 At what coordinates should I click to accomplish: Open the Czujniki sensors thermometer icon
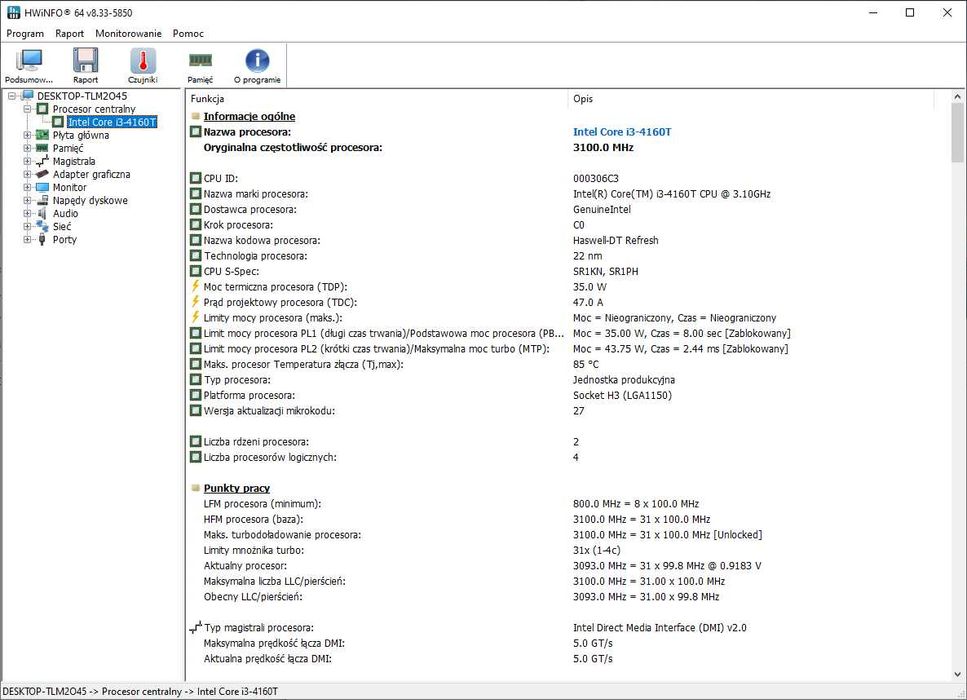pyautogui.click(x=143, y=61)
